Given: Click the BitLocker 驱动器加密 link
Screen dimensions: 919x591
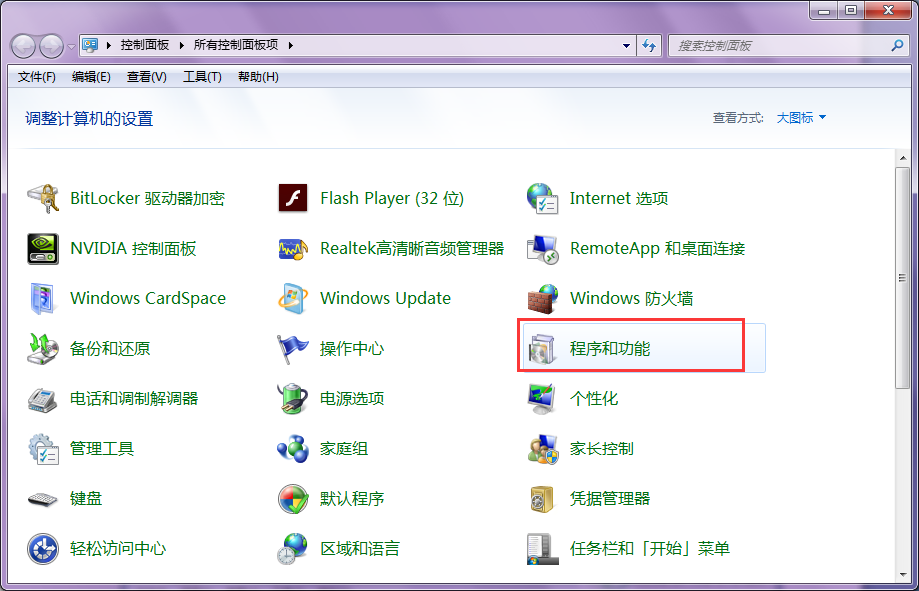Looking at the screenshot, I should click(x=147, y=198).
